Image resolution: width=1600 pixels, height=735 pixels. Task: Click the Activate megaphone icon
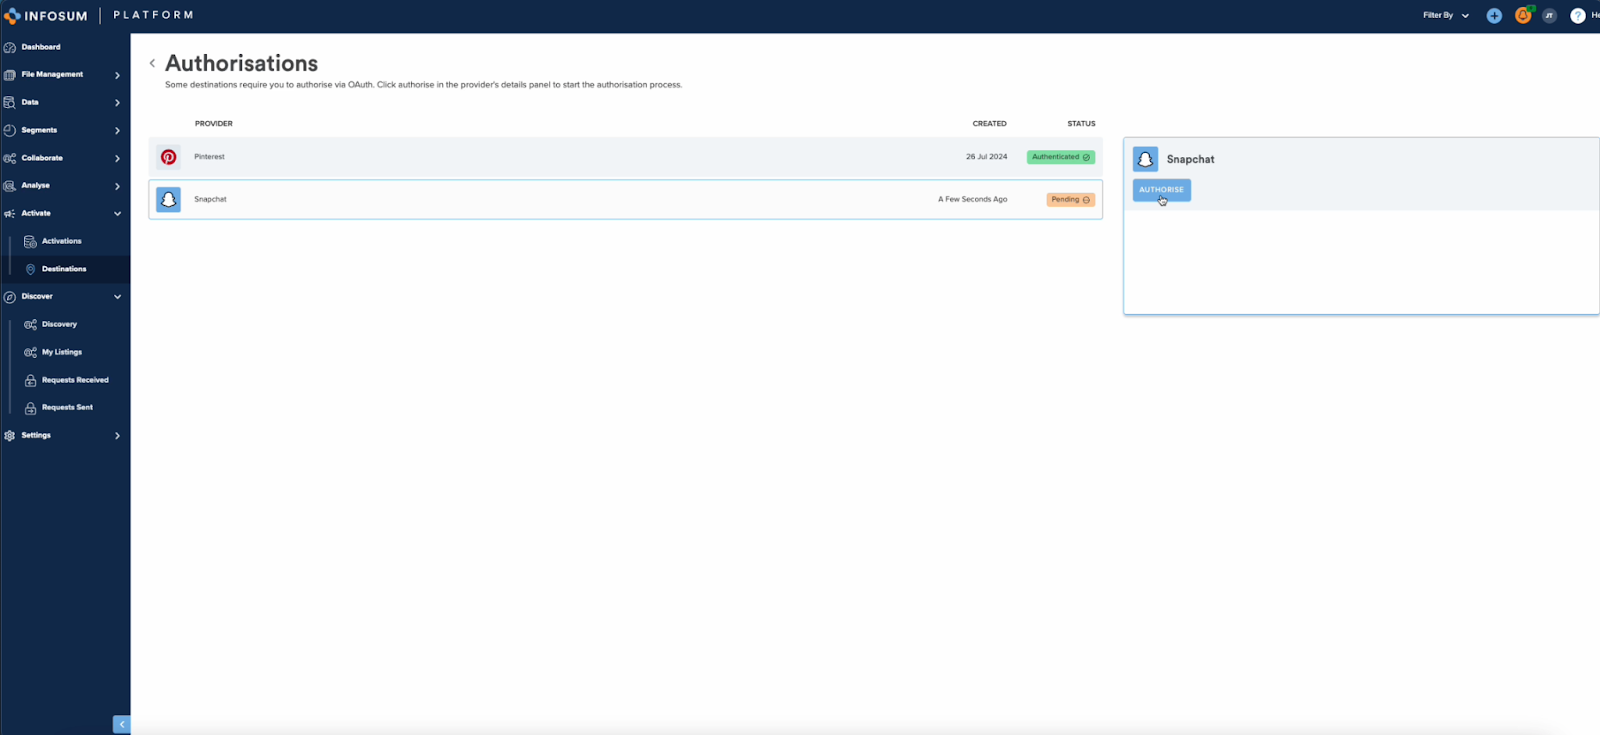click(10, 213)
